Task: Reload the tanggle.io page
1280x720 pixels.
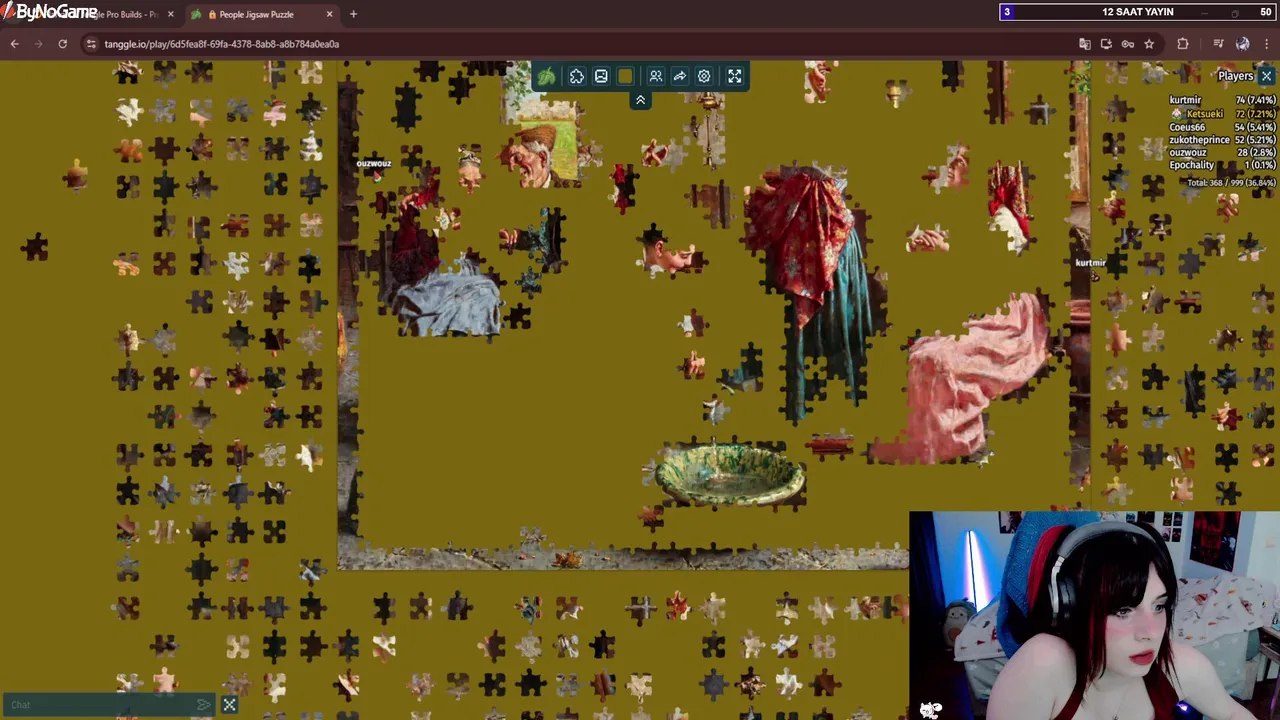Action: (x=62, y=44)
